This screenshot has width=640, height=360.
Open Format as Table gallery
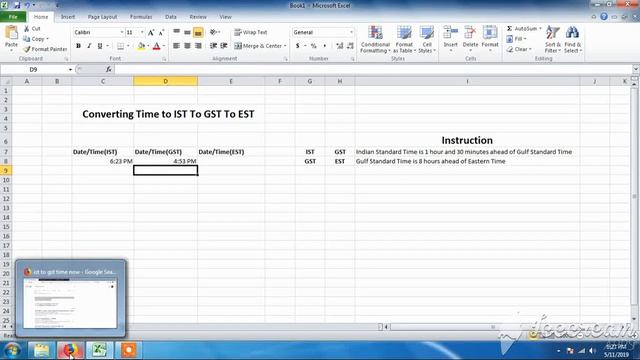[x=404, y=39]
